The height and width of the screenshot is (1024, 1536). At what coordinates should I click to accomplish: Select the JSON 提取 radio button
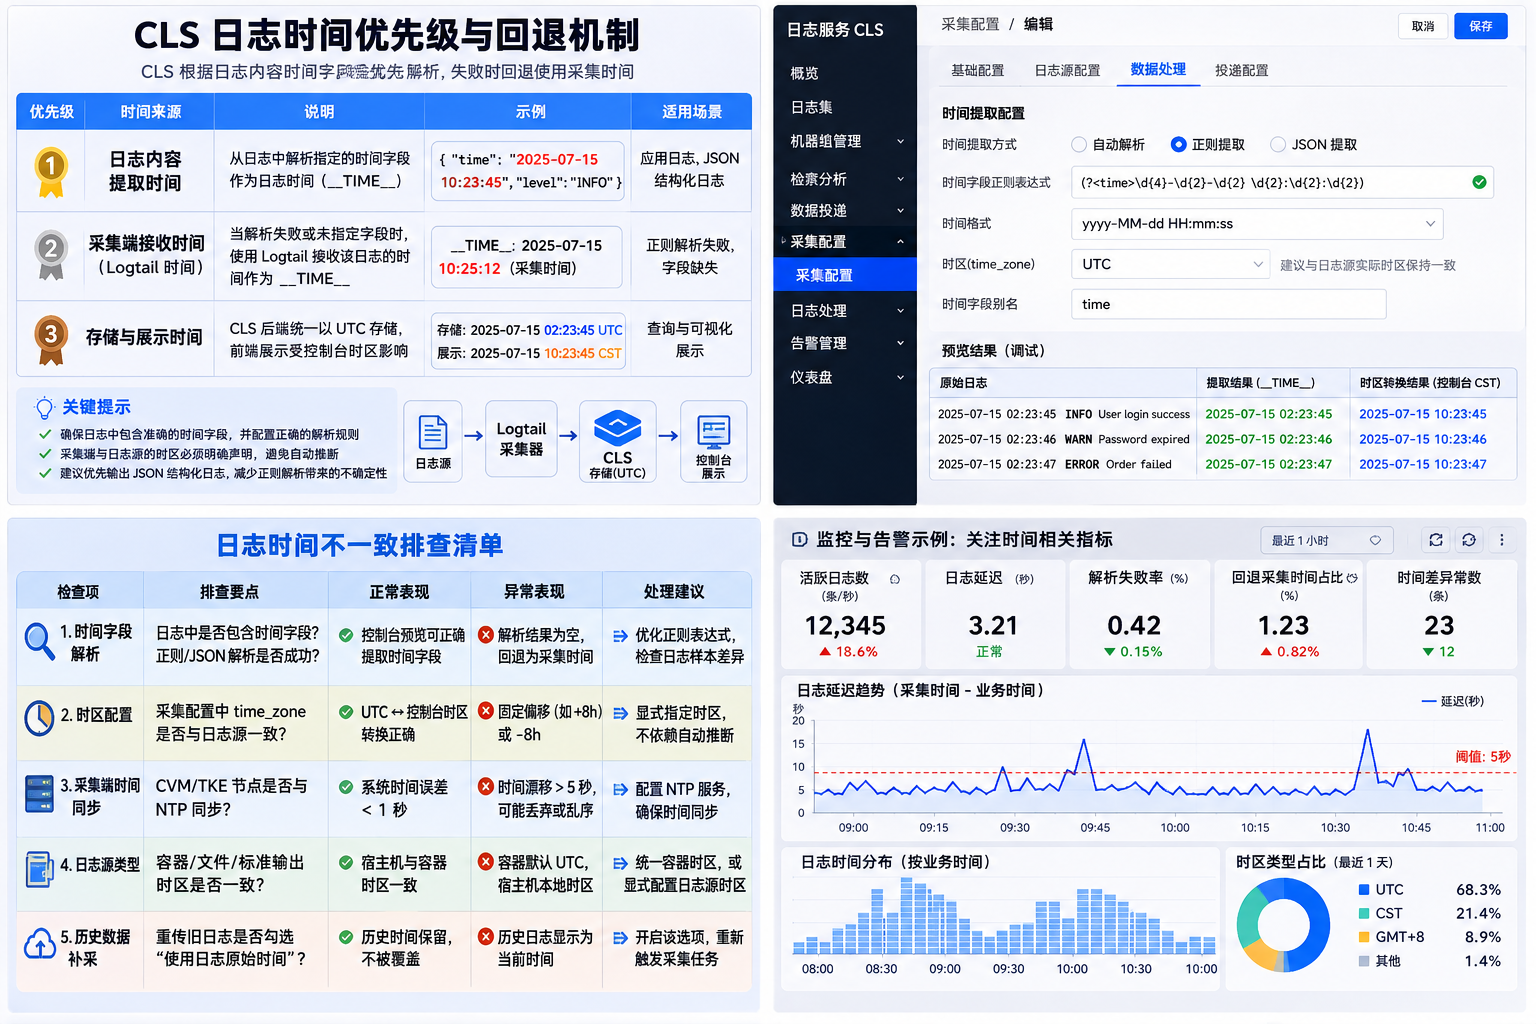[1278, 145]
